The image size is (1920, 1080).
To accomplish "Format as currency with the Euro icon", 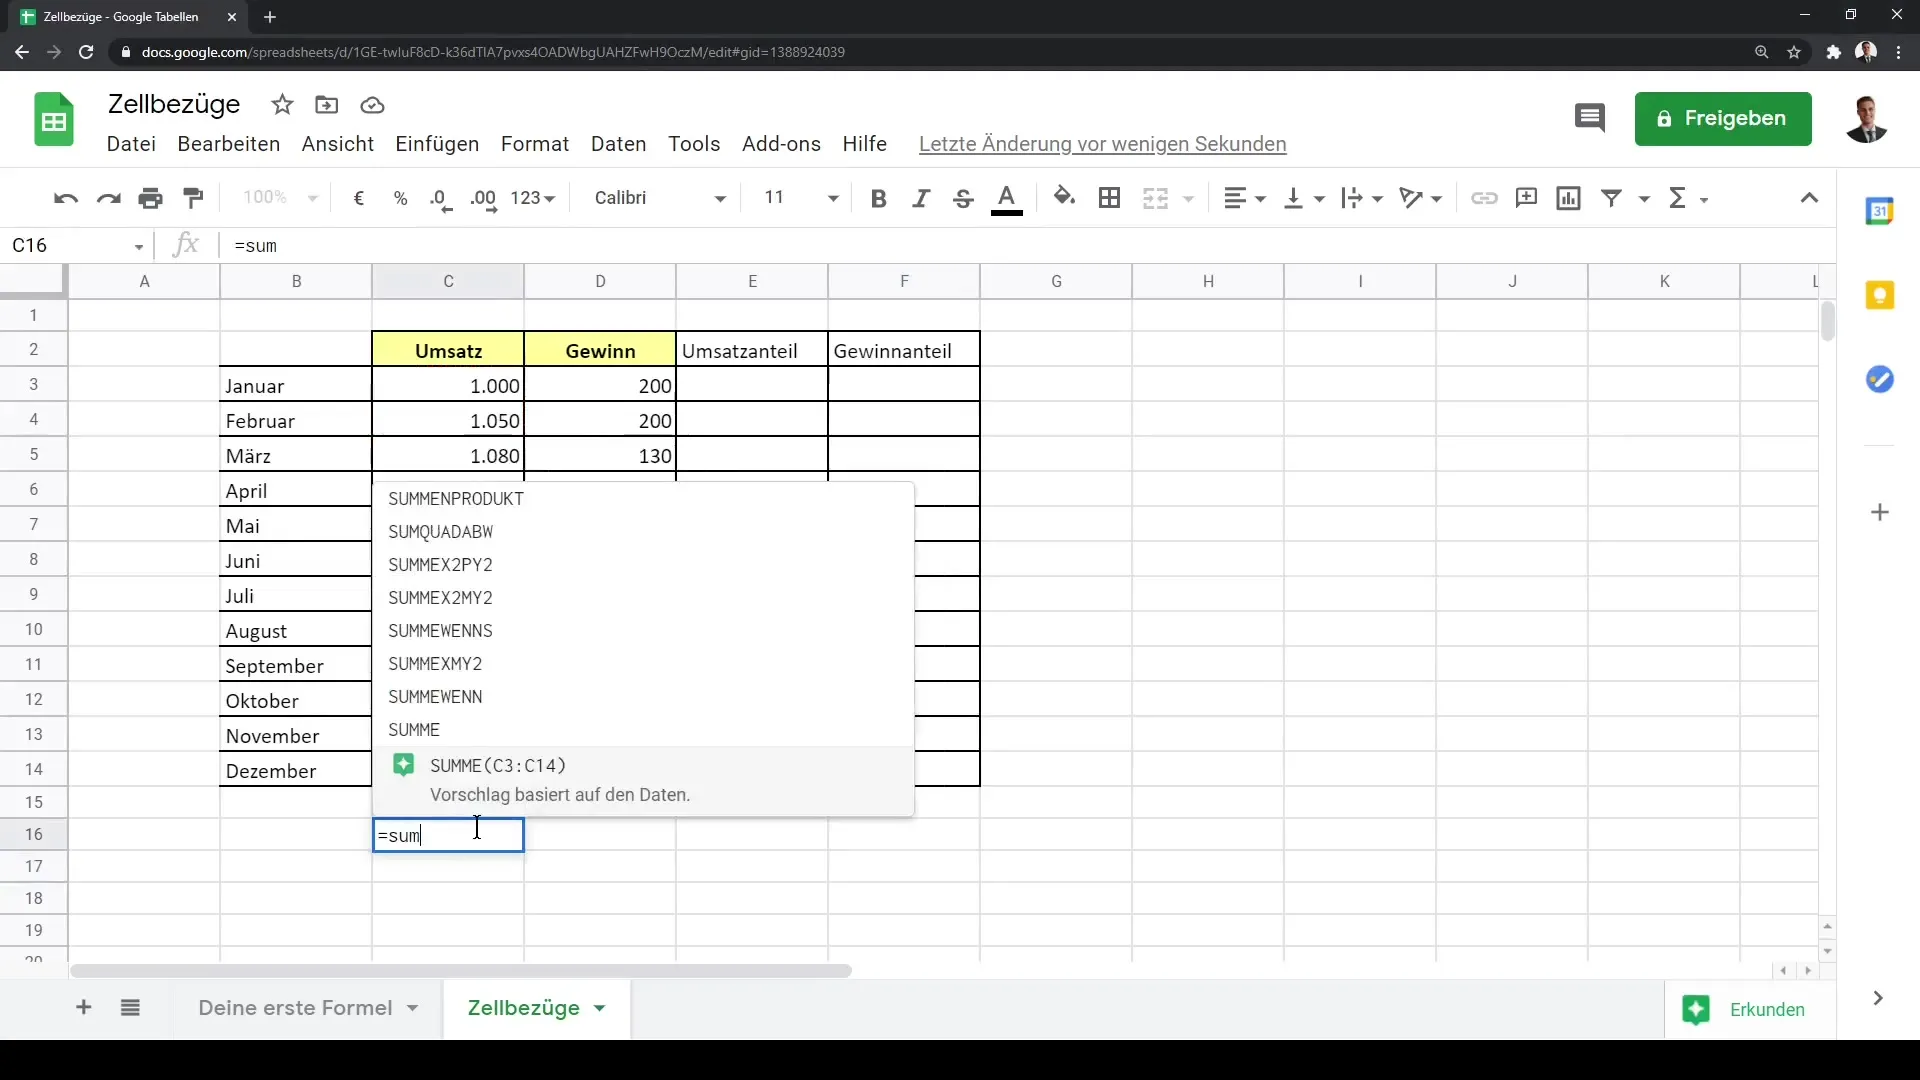I will coord(359,198).
